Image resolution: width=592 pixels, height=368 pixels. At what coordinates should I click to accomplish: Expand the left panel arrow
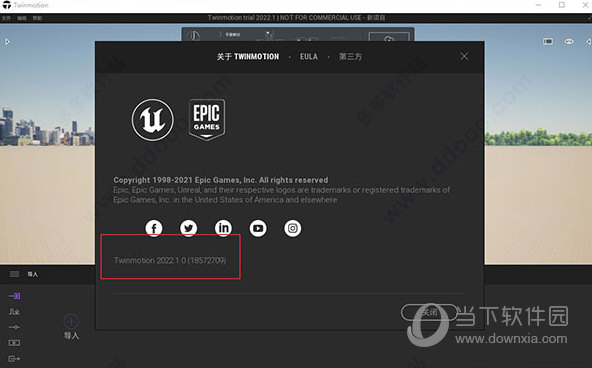(x=7, y=42)
